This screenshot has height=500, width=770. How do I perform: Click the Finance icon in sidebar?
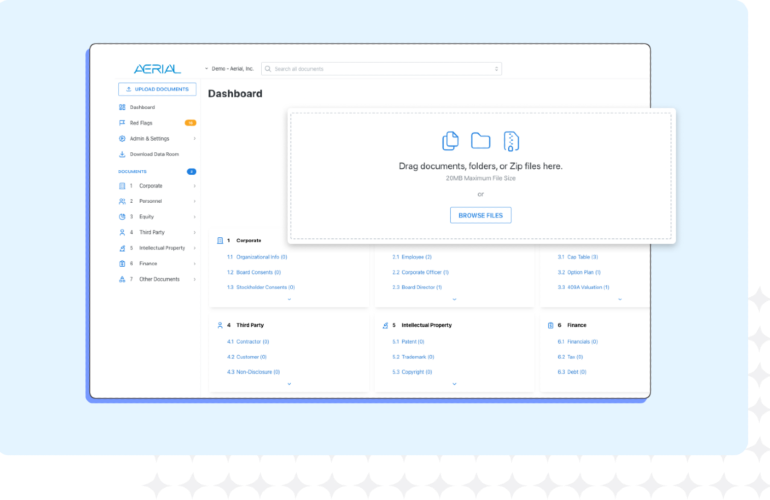122,264
